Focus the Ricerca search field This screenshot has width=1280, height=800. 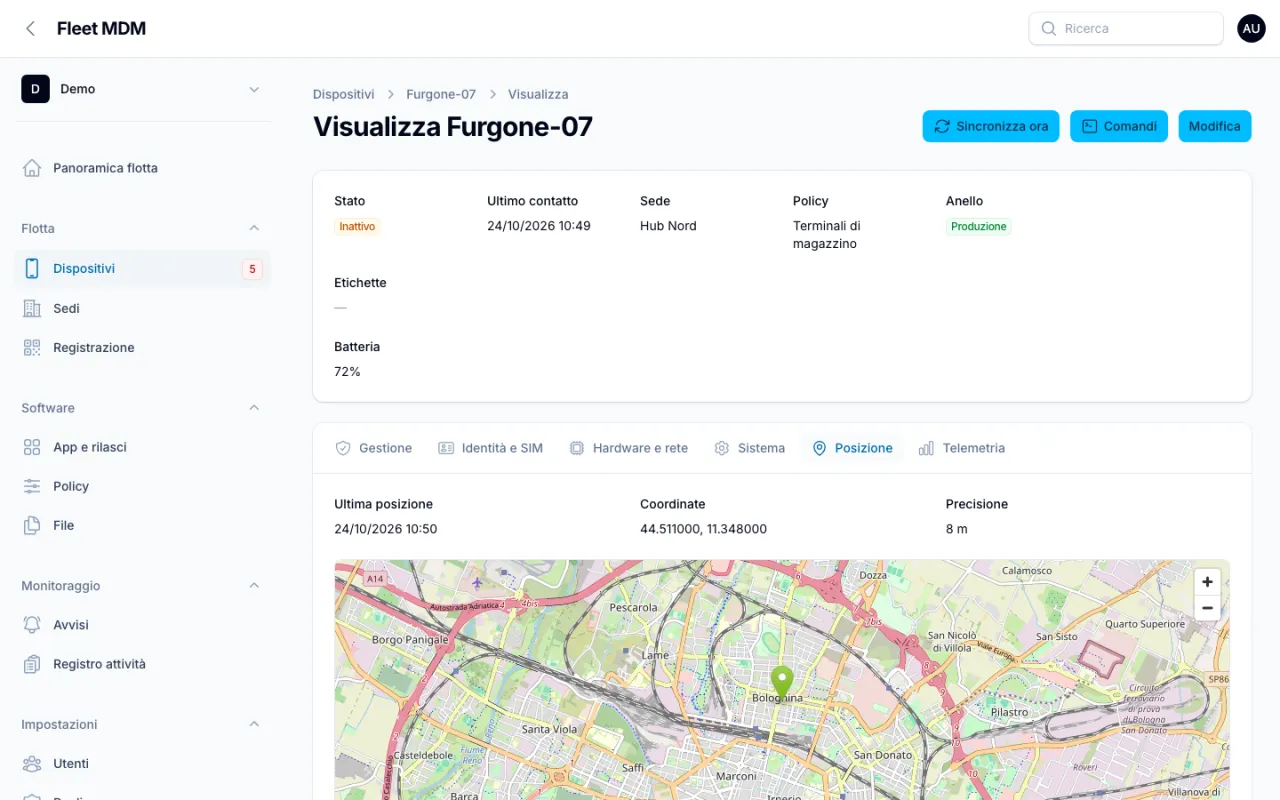(x=1126, y=29)
